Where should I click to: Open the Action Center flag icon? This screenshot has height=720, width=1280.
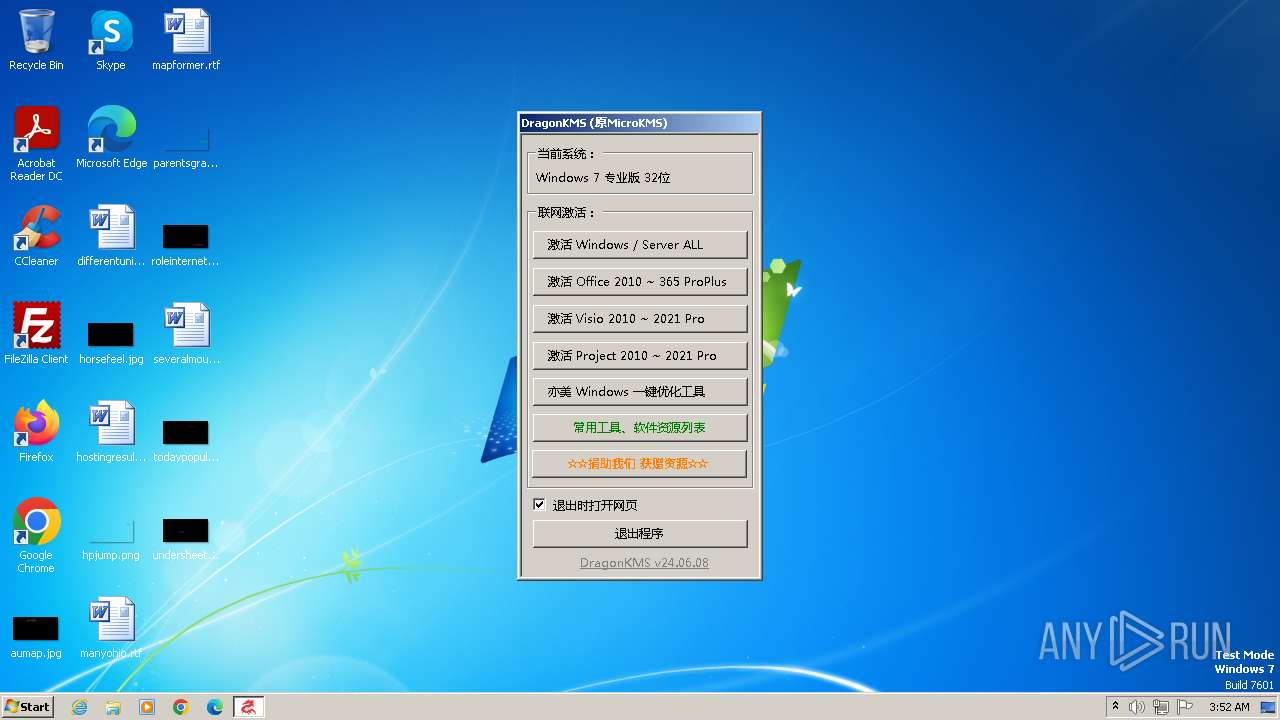click(1186, 707)
